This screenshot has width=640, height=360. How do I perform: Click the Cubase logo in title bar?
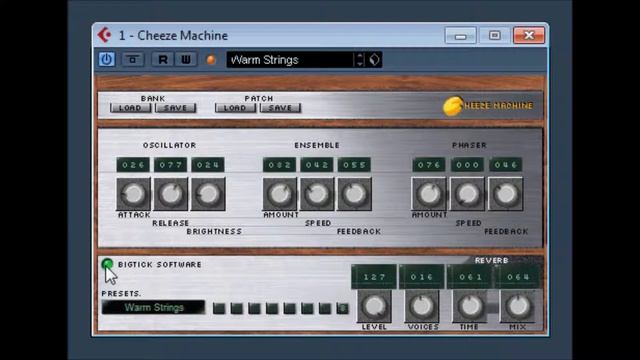coord(104,35)
